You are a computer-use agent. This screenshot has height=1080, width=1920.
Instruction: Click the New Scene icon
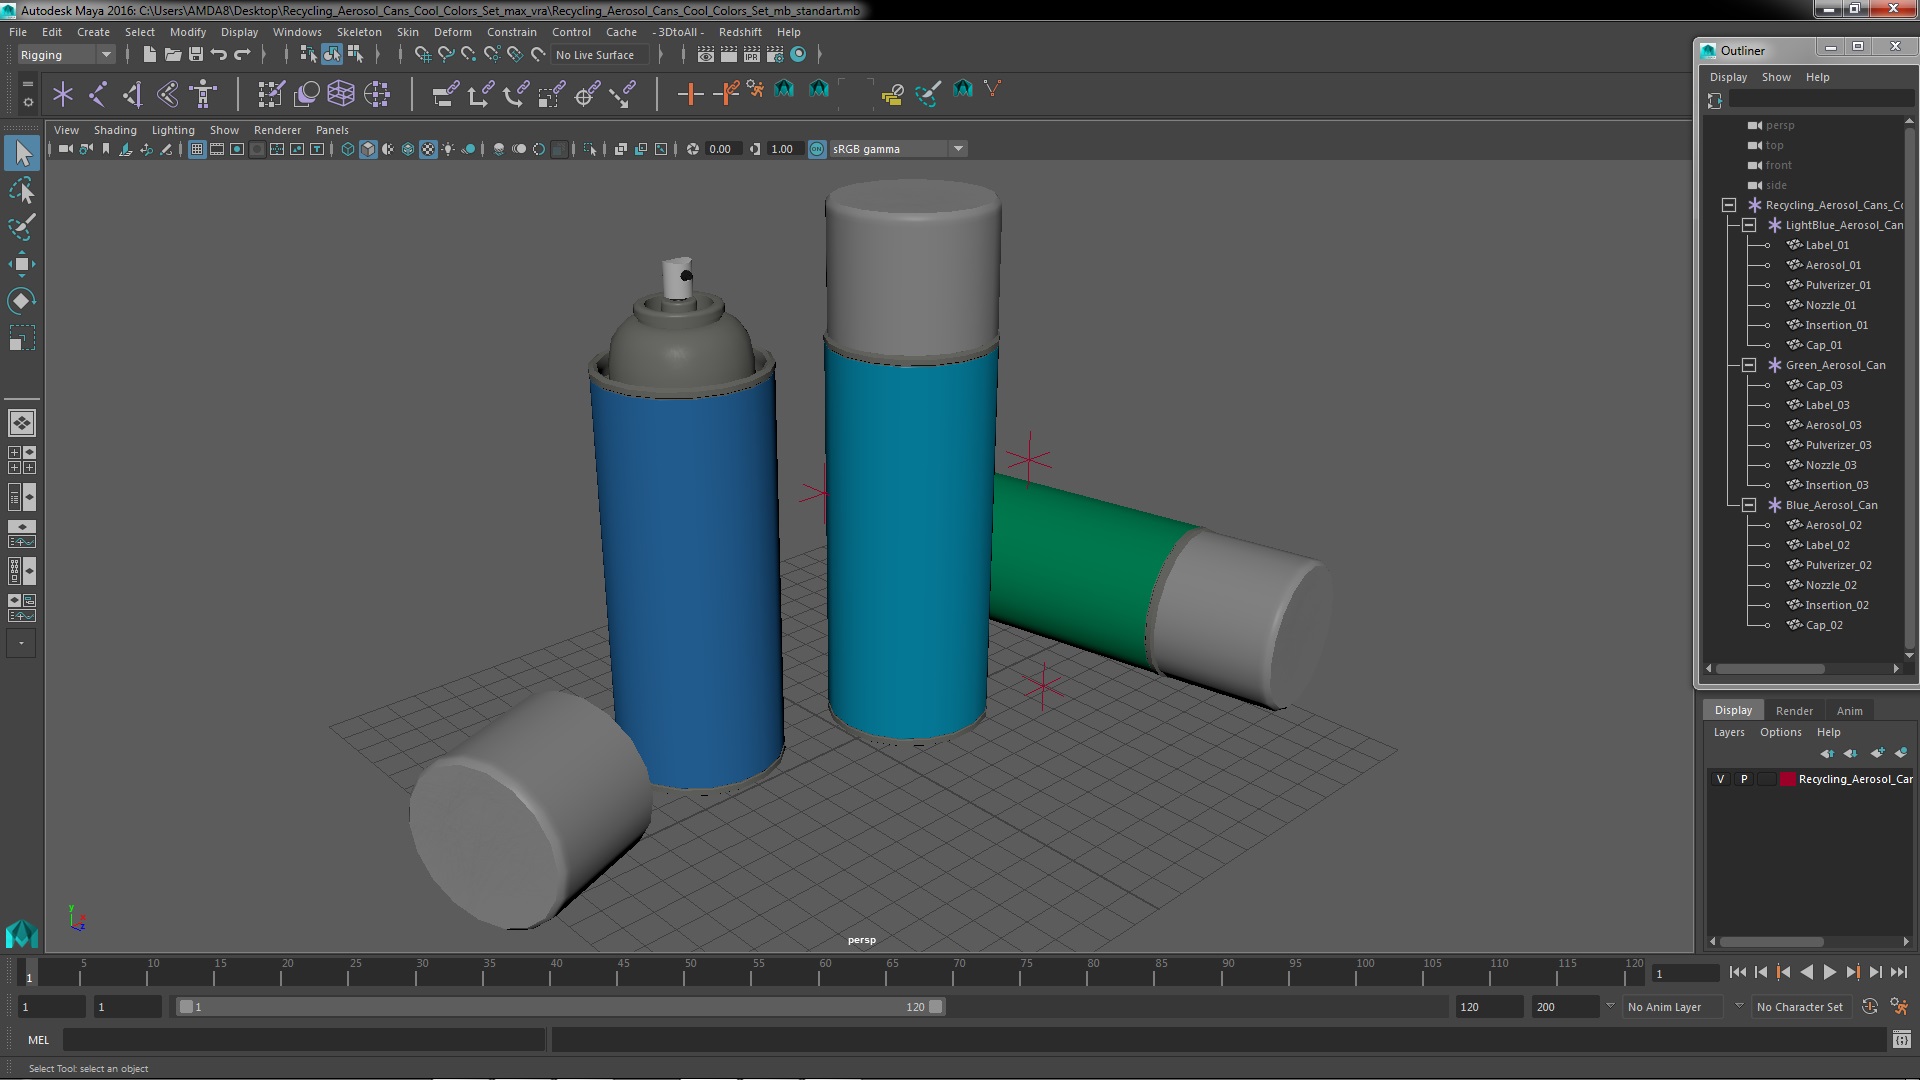(149, 55)
